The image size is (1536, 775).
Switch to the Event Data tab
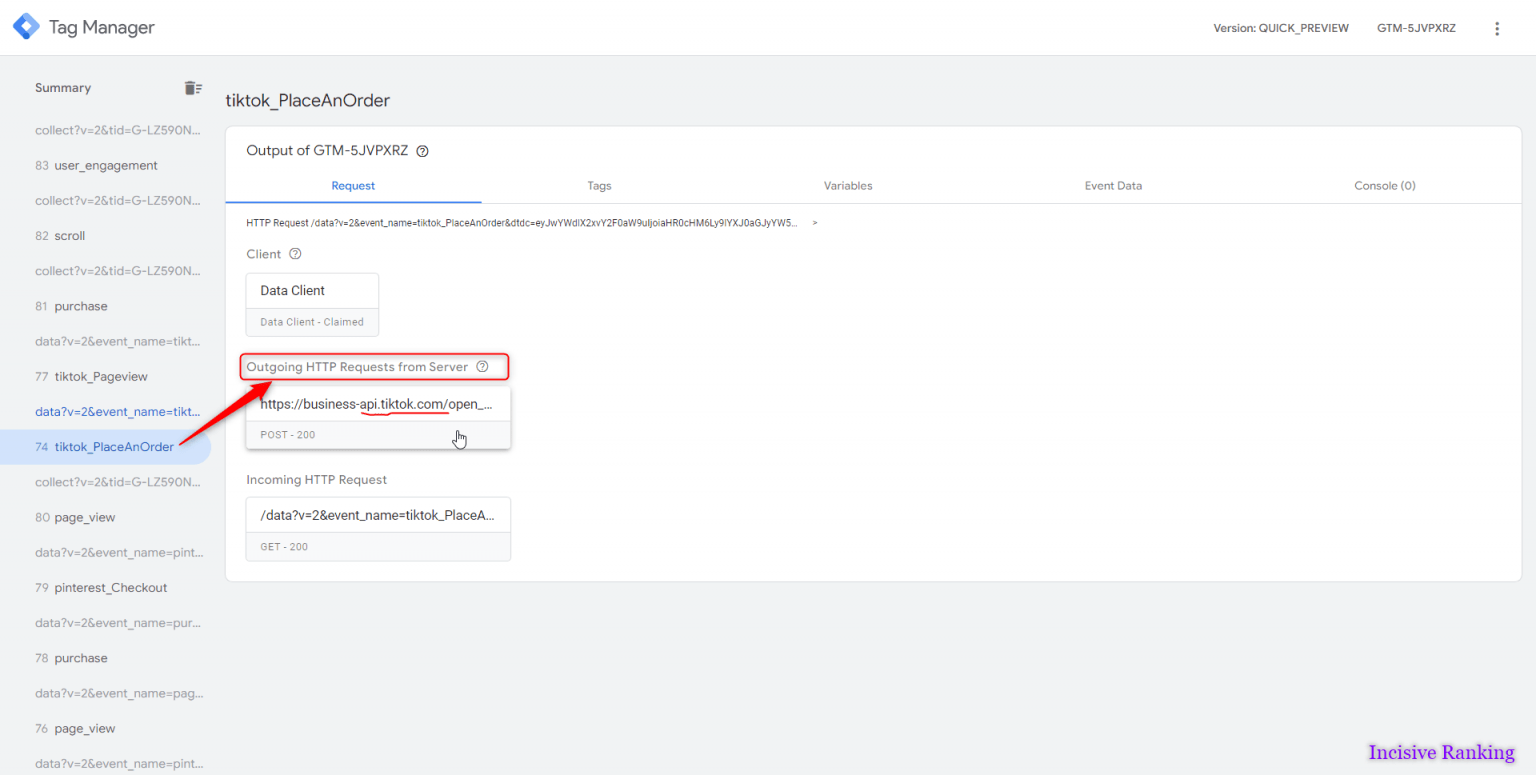point(1112,185)
